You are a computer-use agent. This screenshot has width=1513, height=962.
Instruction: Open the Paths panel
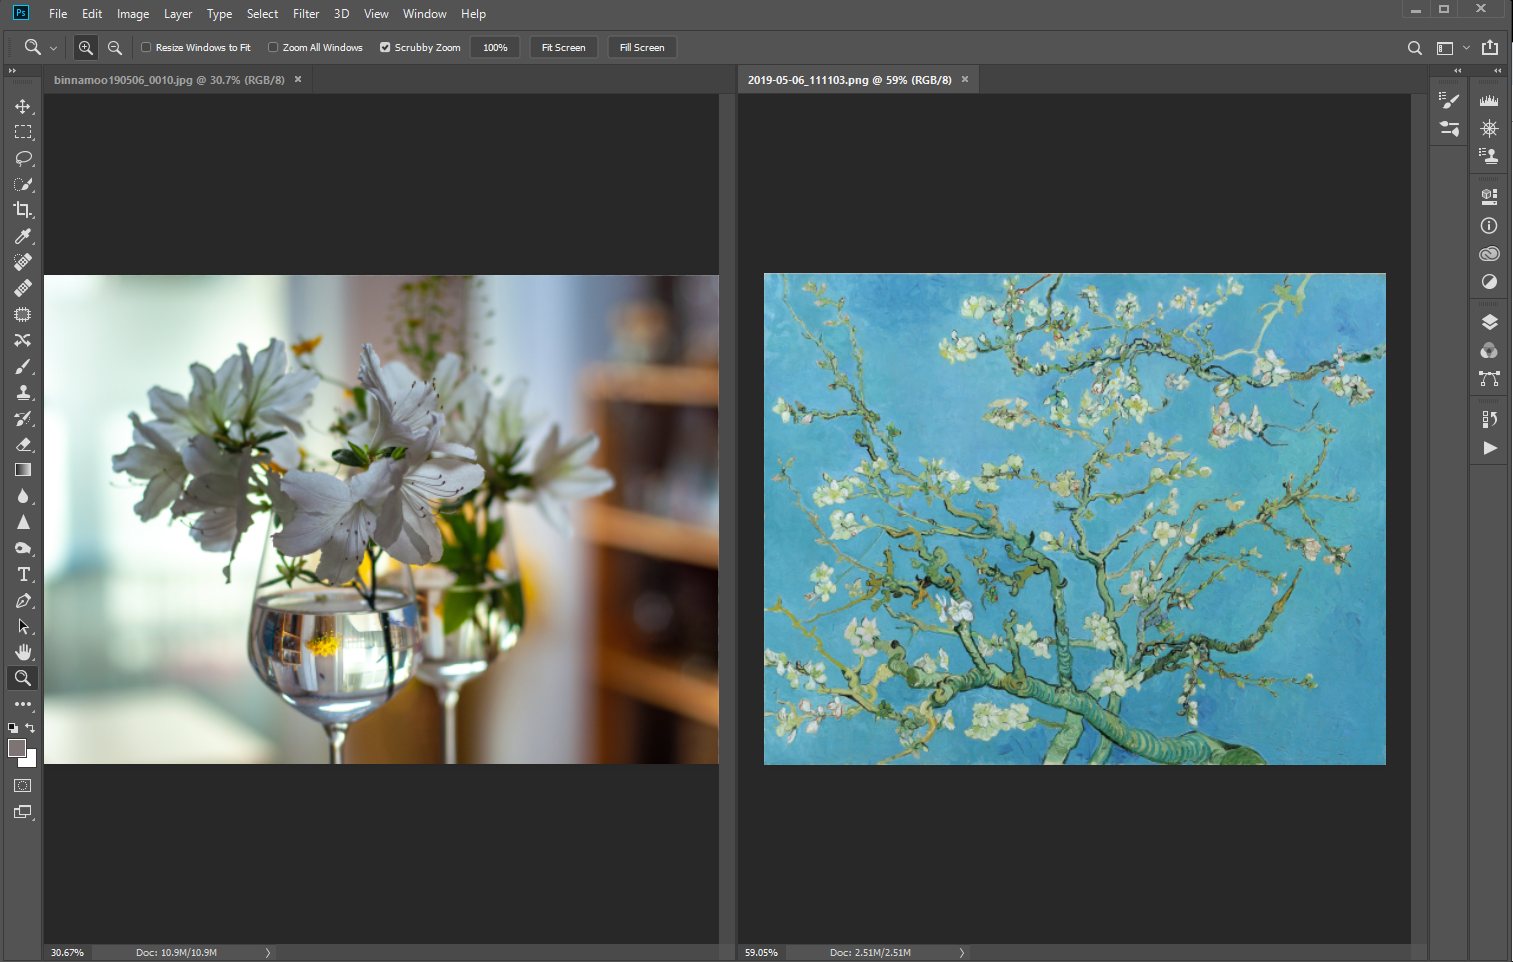click(x=1489, y=378)
